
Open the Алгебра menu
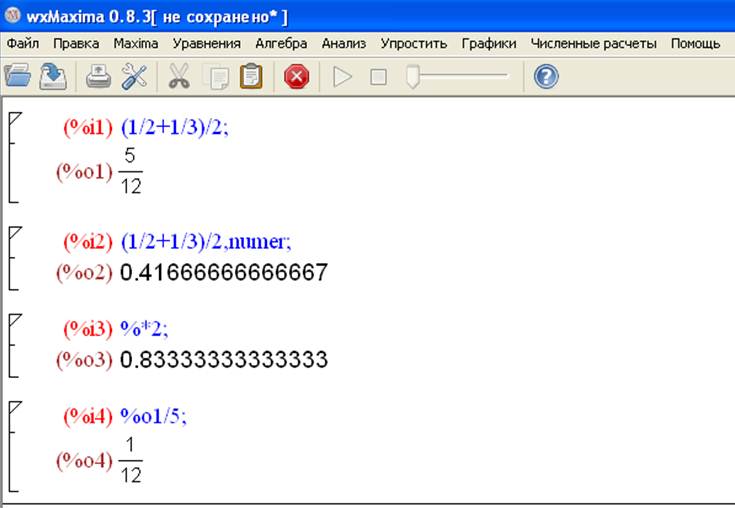click(281, 44)
